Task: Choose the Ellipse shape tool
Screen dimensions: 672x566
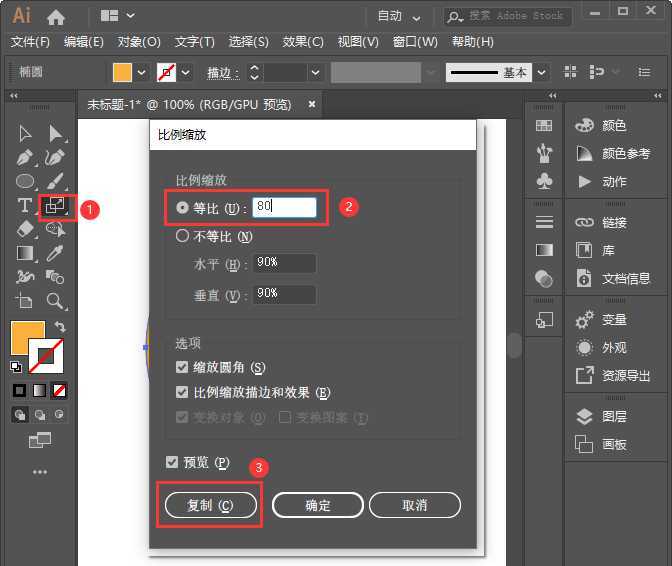Action: click(25, 181)
